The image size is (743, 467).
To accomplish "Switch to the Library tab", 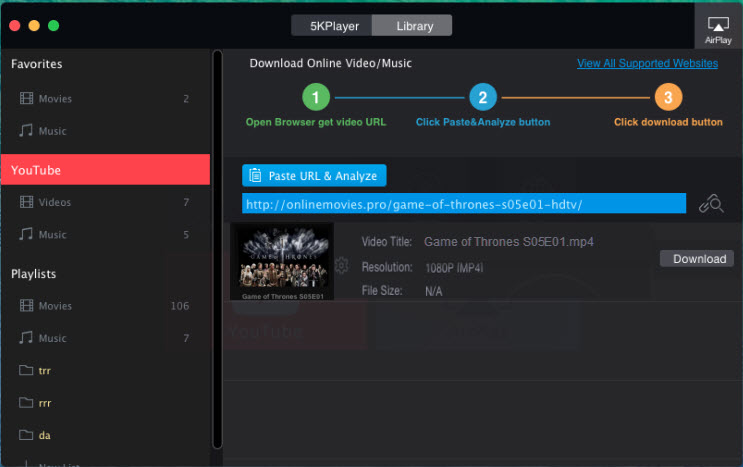I will pyautogui.click(x=412, y=26).
